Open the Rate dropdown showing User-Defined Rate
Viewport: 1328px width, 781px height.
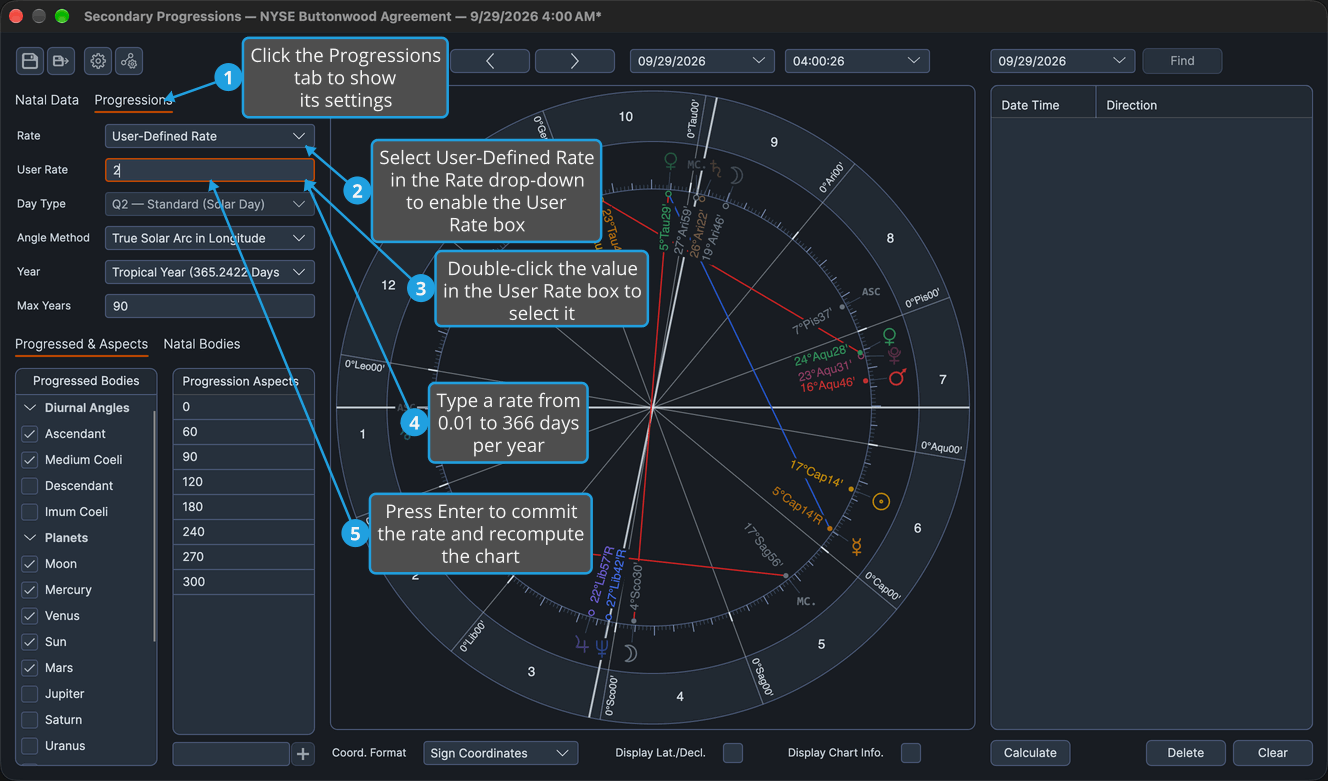[210, 136]
